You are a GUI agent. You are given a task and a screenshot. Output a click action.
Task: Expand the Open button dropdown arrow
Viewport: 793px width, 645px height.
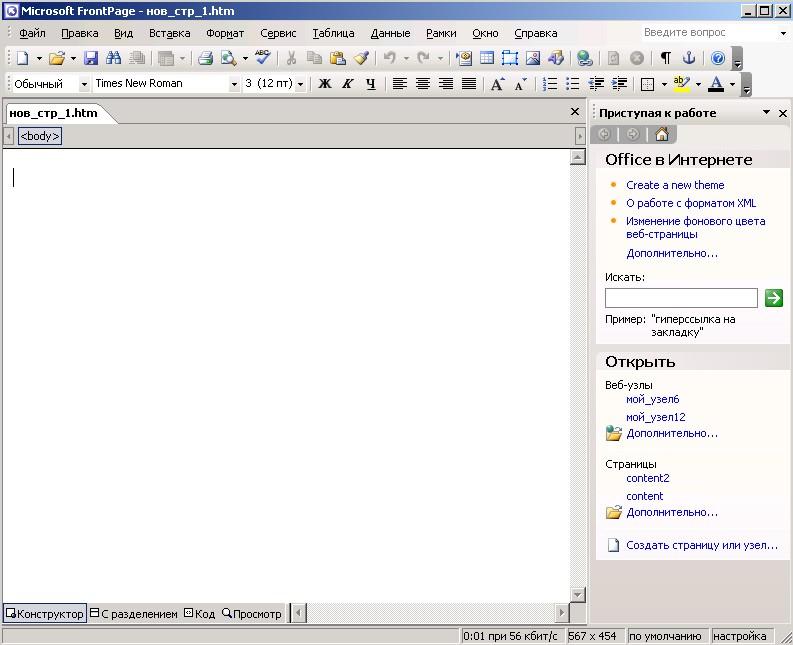pos(73,58)
